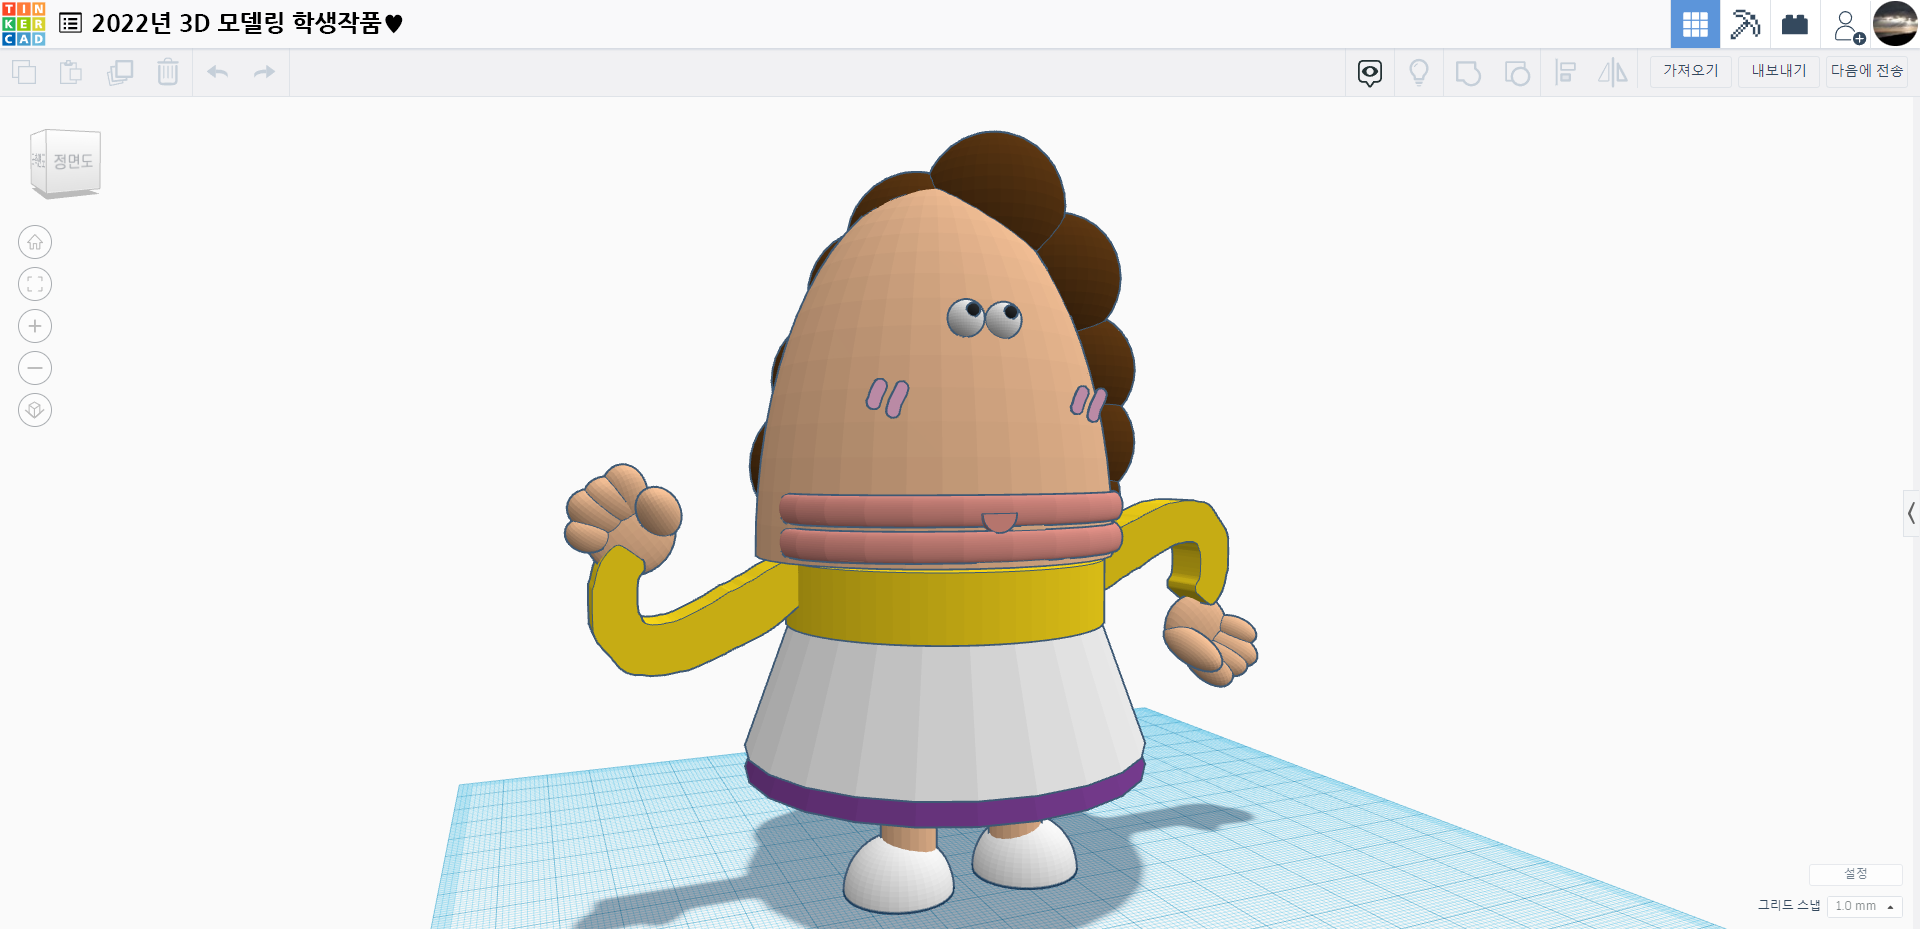Zoom in with the plus button
This screenshot has height=929, width=1920.
pos(35,326)
